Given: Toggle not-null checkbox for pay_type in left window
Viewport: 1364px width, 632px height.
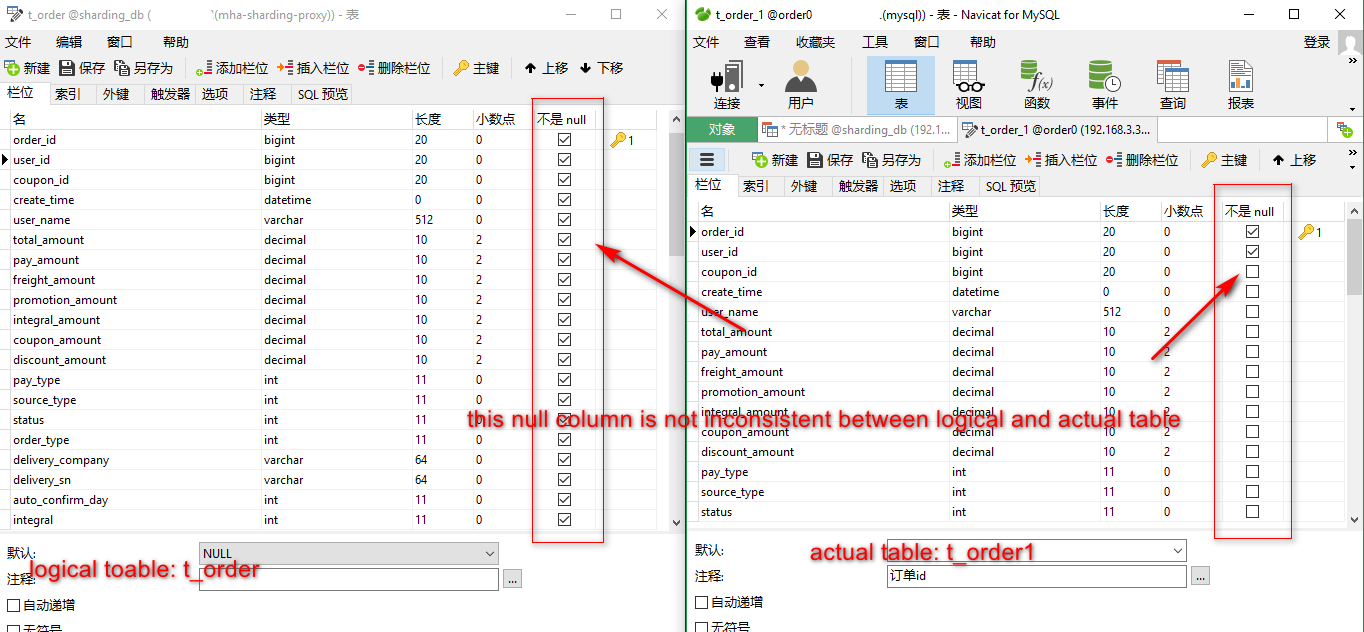Looking at the screenshot, I should tap(565, 380).
